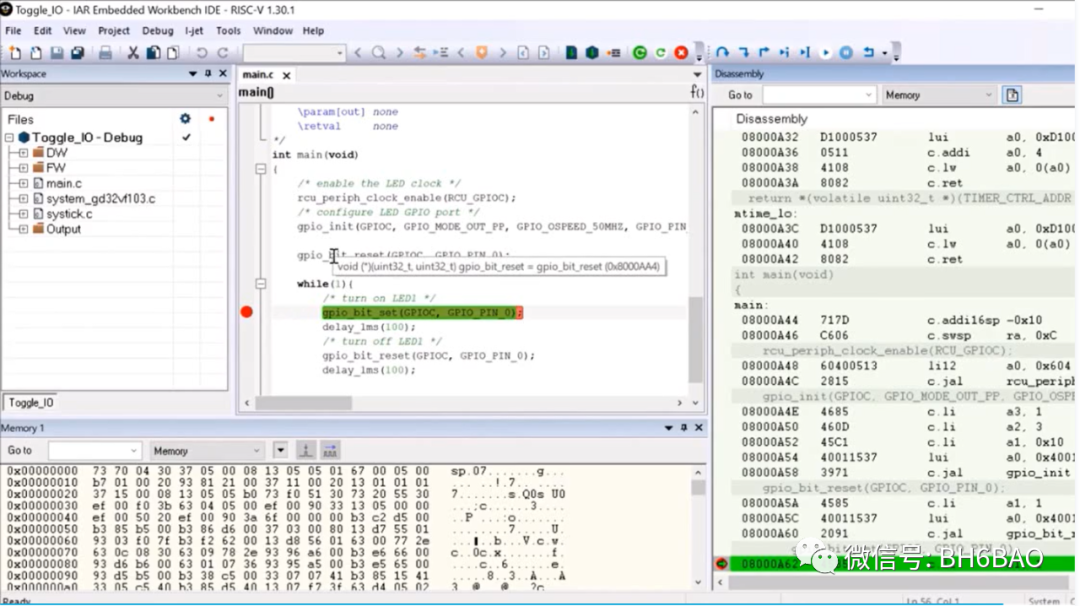This screenshot has height=606, width=1080.
Task: Open the Project menu
Action: [114, 30]
